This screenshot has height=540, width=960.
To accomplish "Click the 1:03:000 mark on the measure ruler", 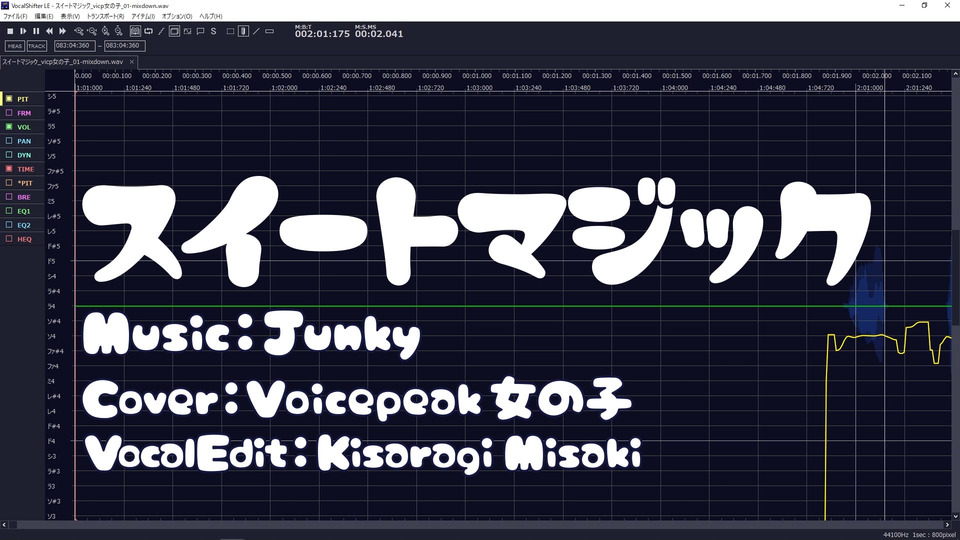I will (x=479, y=88).
